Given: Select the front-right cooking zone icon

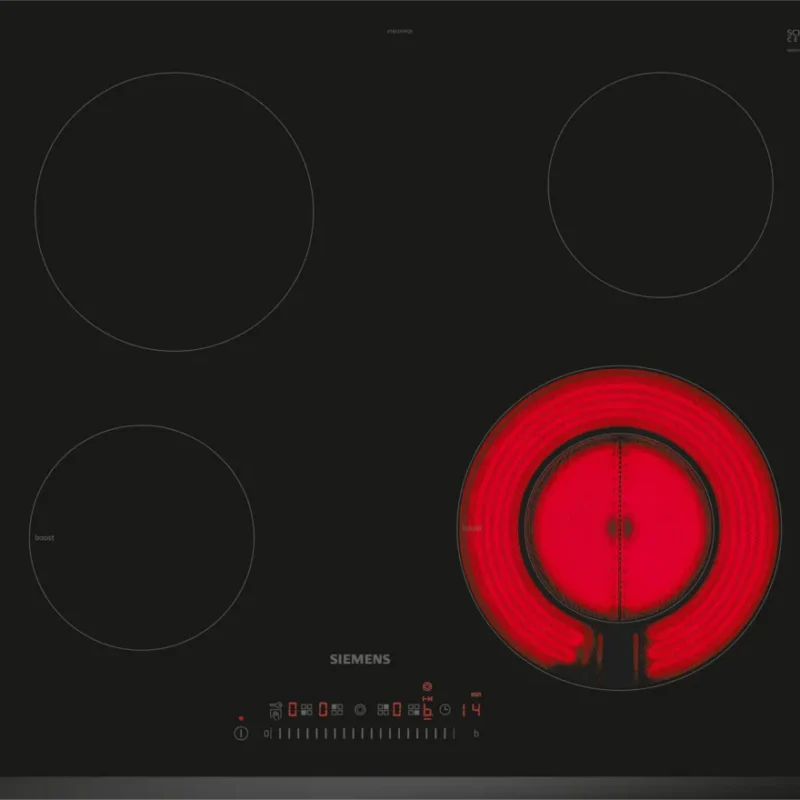Looking at the screenshot, I should click(x=414, y=710).
